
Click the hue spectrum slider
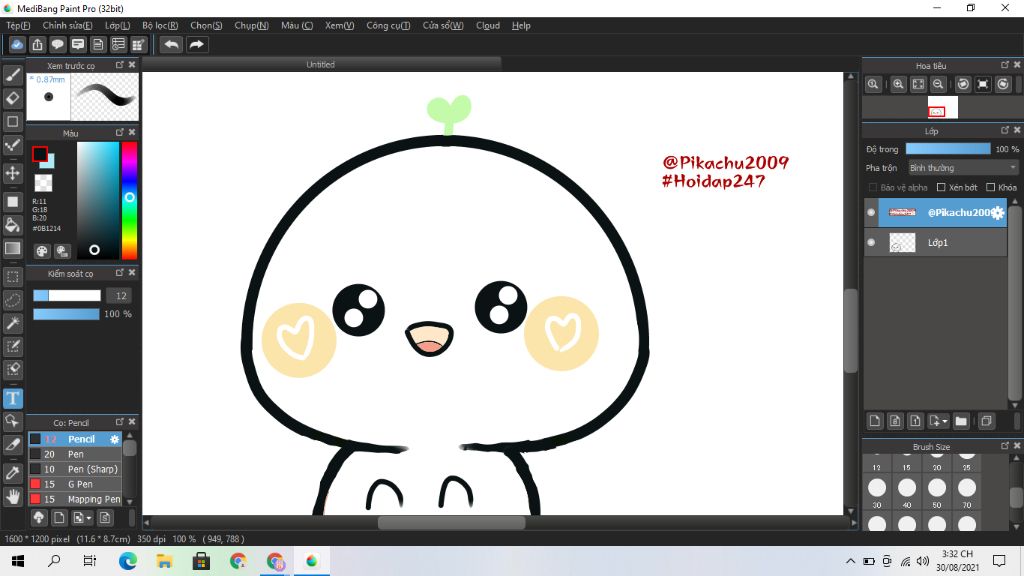click(x=129, y=200)
